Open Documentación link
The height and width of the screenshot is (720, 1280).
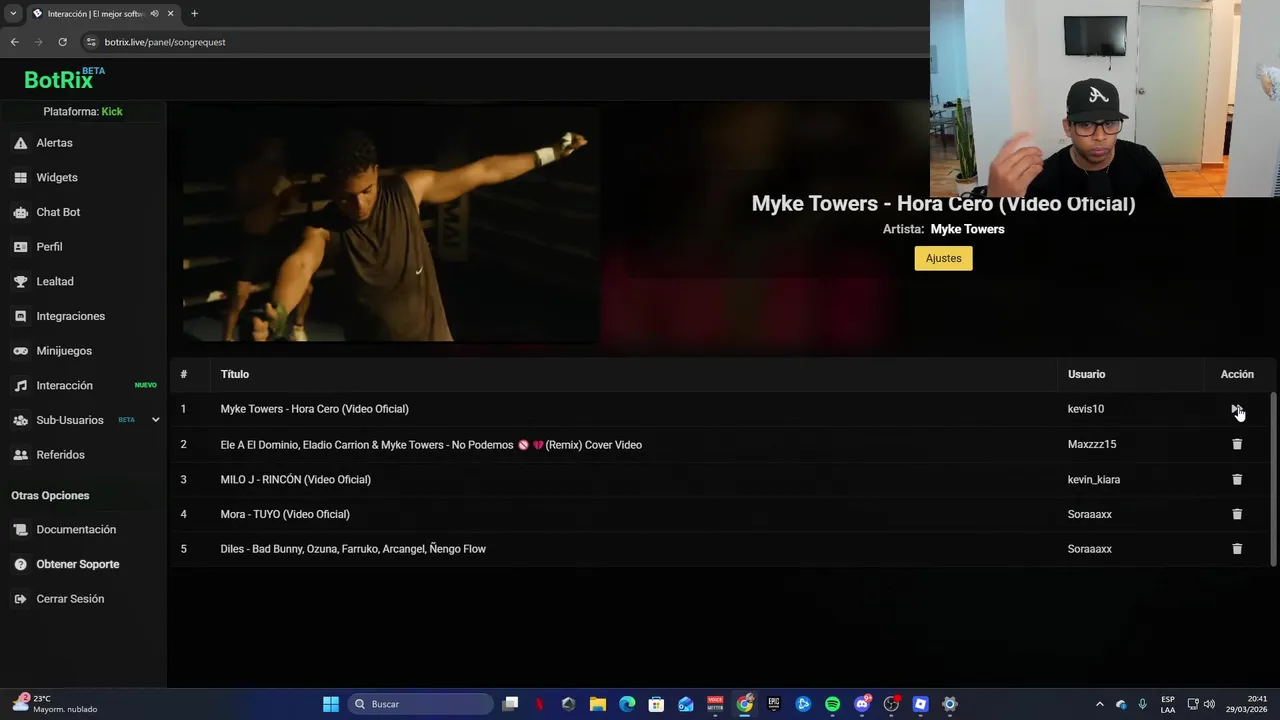pyautogui.click(x=76, y=529)
